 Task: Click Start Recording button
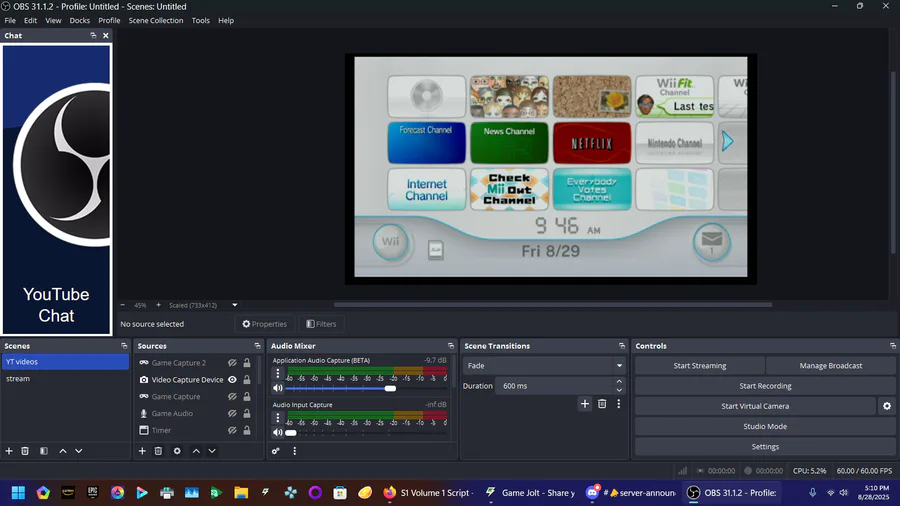(765, 386)
